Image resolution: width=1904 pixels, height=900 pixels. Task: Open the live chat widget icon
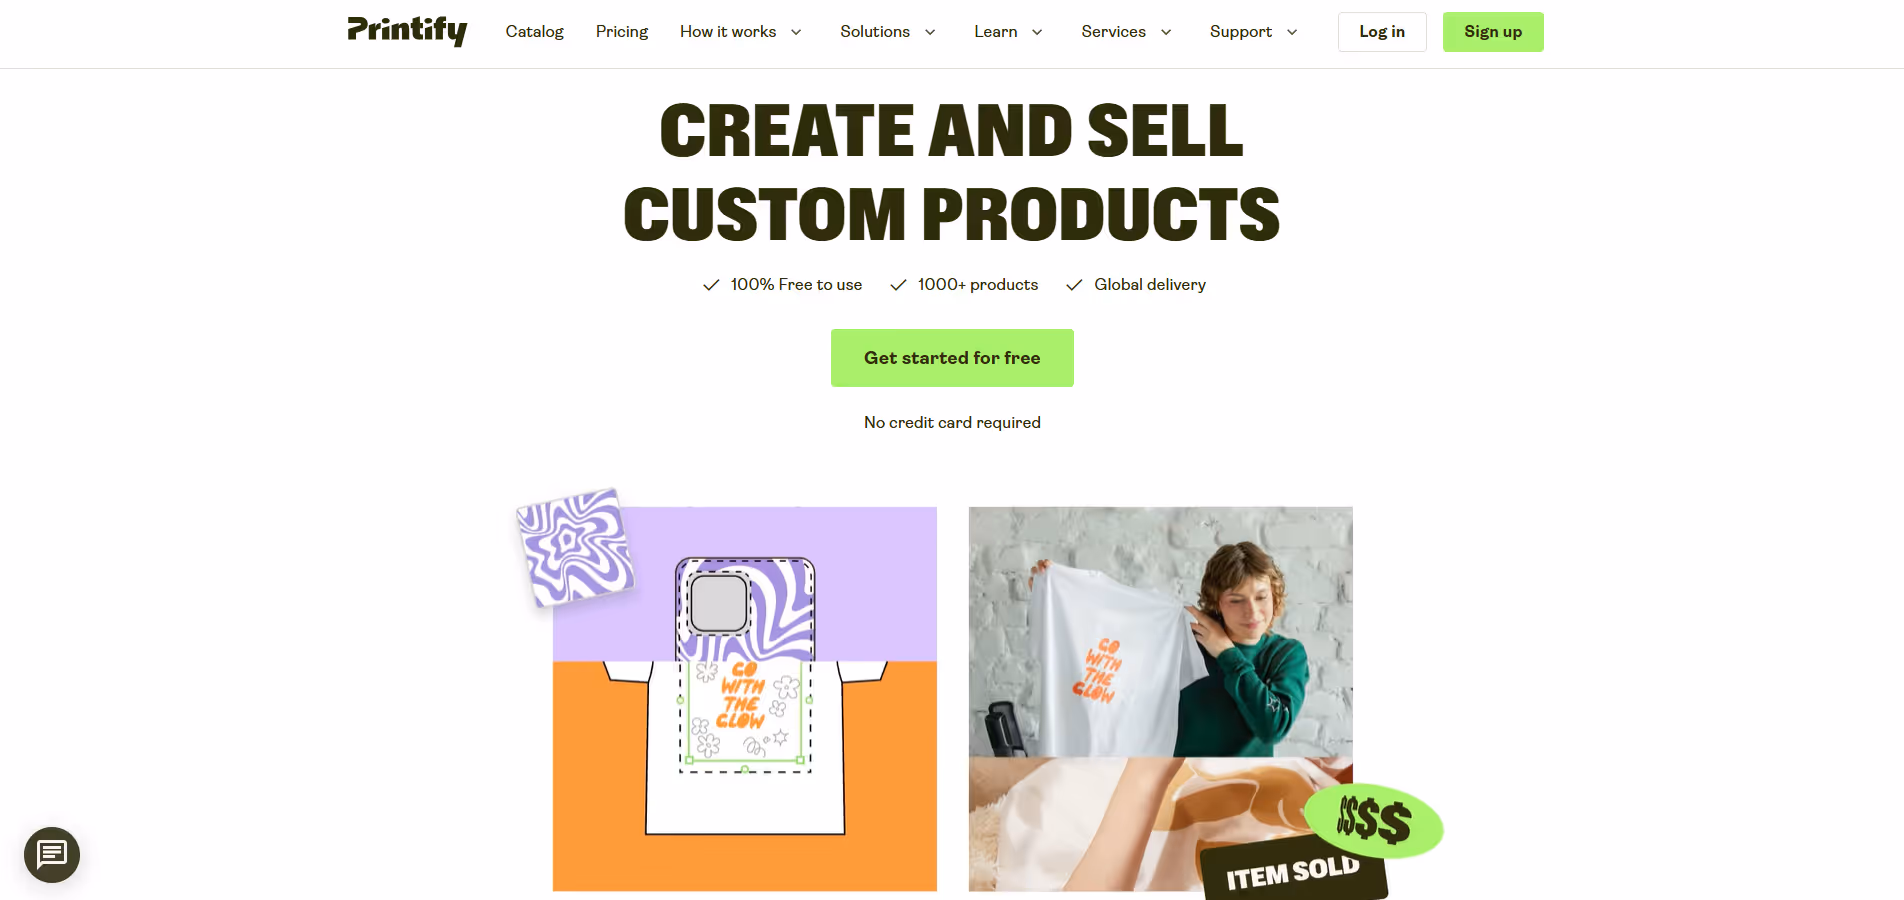(x=52, y=855)
